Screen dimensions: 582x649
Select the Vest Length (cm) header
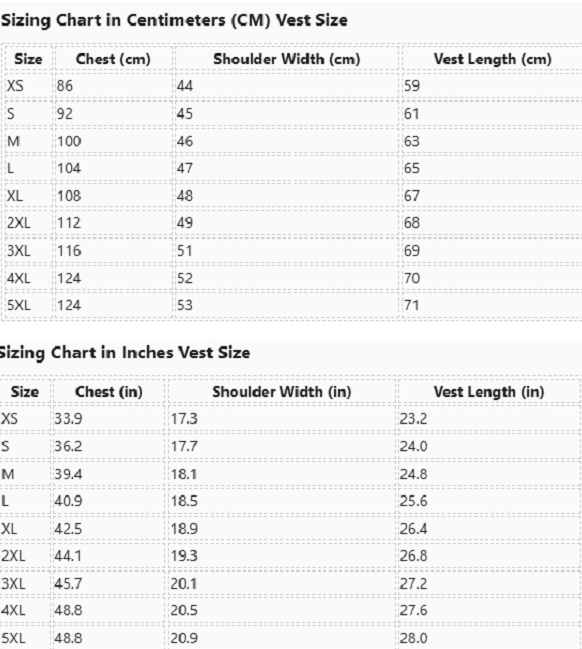tap(492, 59)
